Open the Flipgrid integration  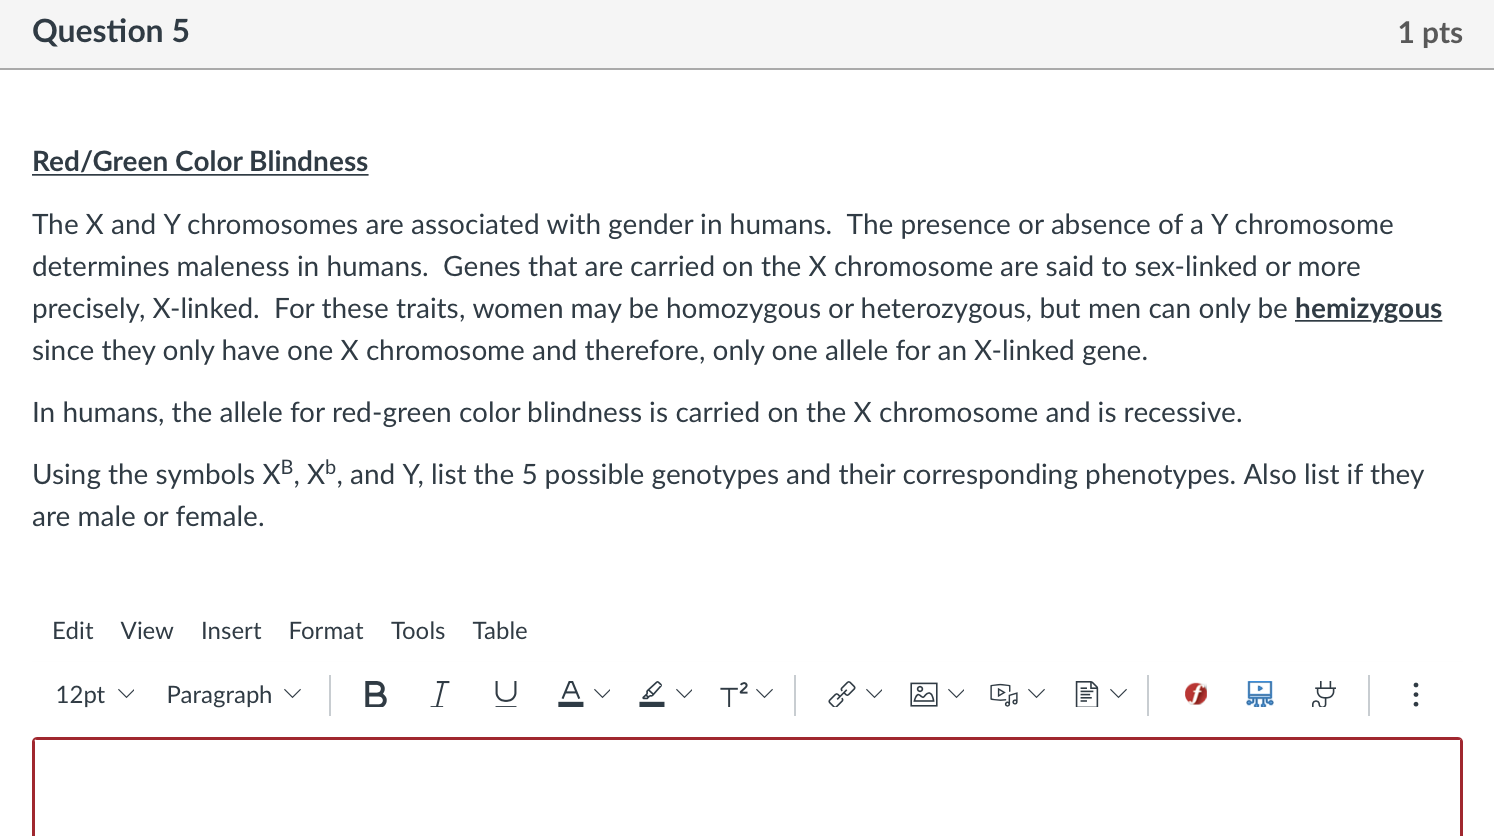click(1195, 693)
